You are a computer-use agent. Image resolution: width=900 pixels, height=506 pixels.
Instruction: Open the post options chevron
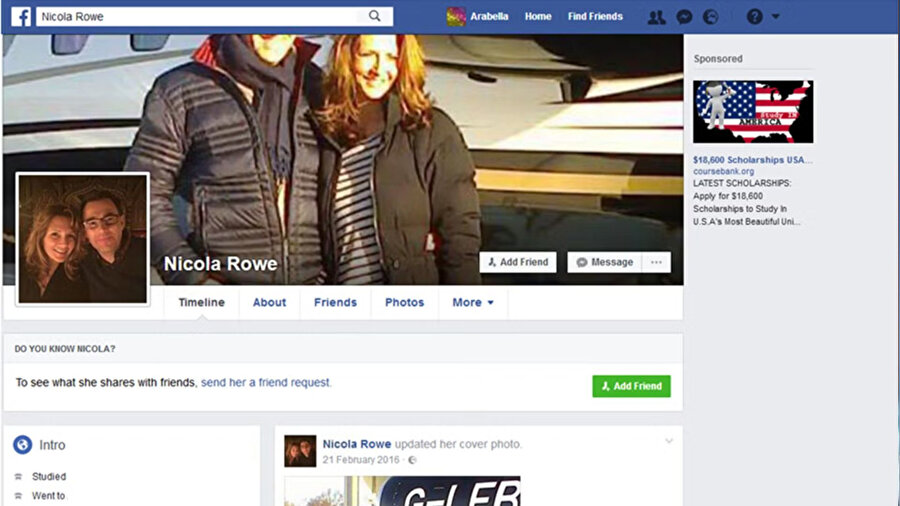[x=669, y=441]
